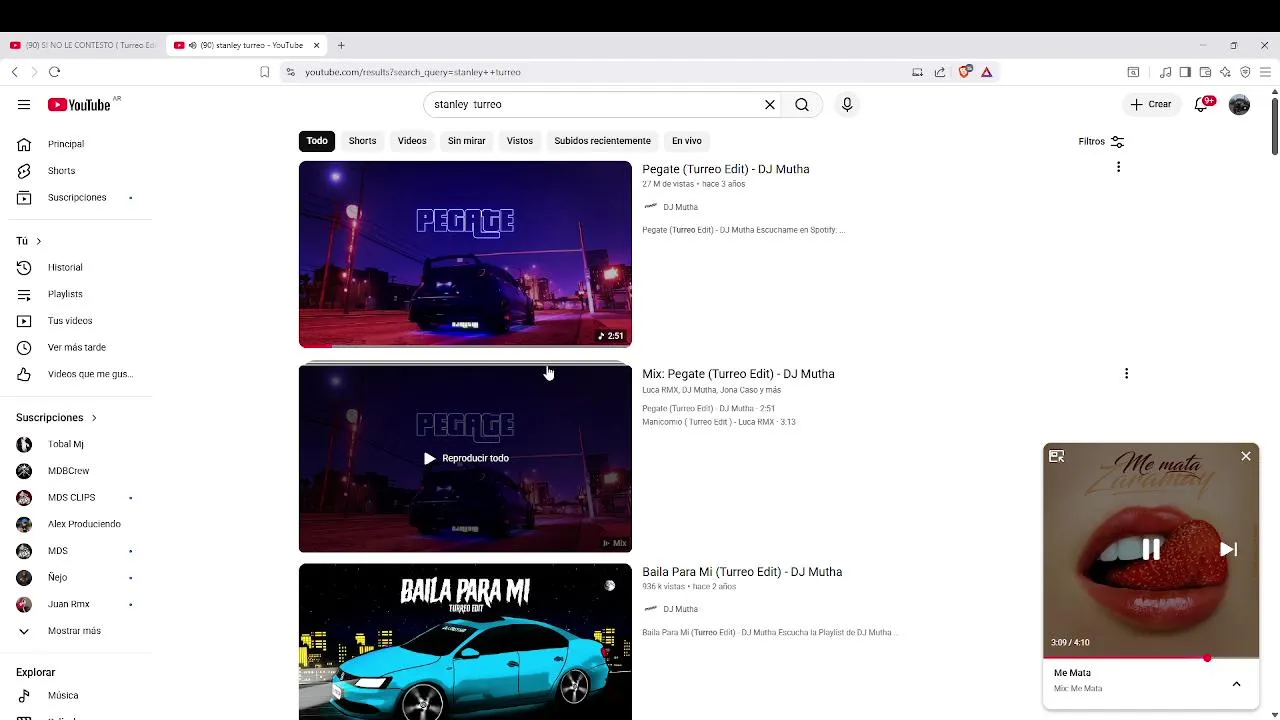The width and height of the screenshot is (1280, 720).
Task: Select the Todo filter chip
Action: [x=317, y=141]
